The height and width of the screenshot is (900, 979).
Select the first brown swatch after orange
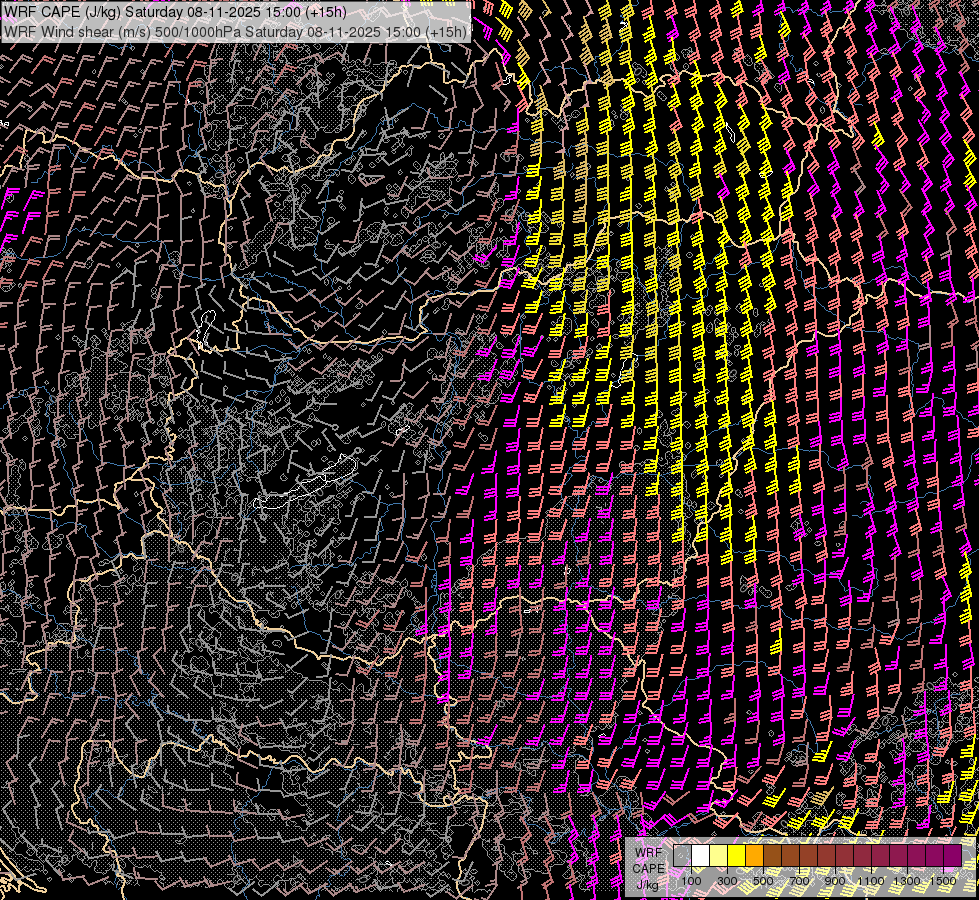click(x=773, y=855)
